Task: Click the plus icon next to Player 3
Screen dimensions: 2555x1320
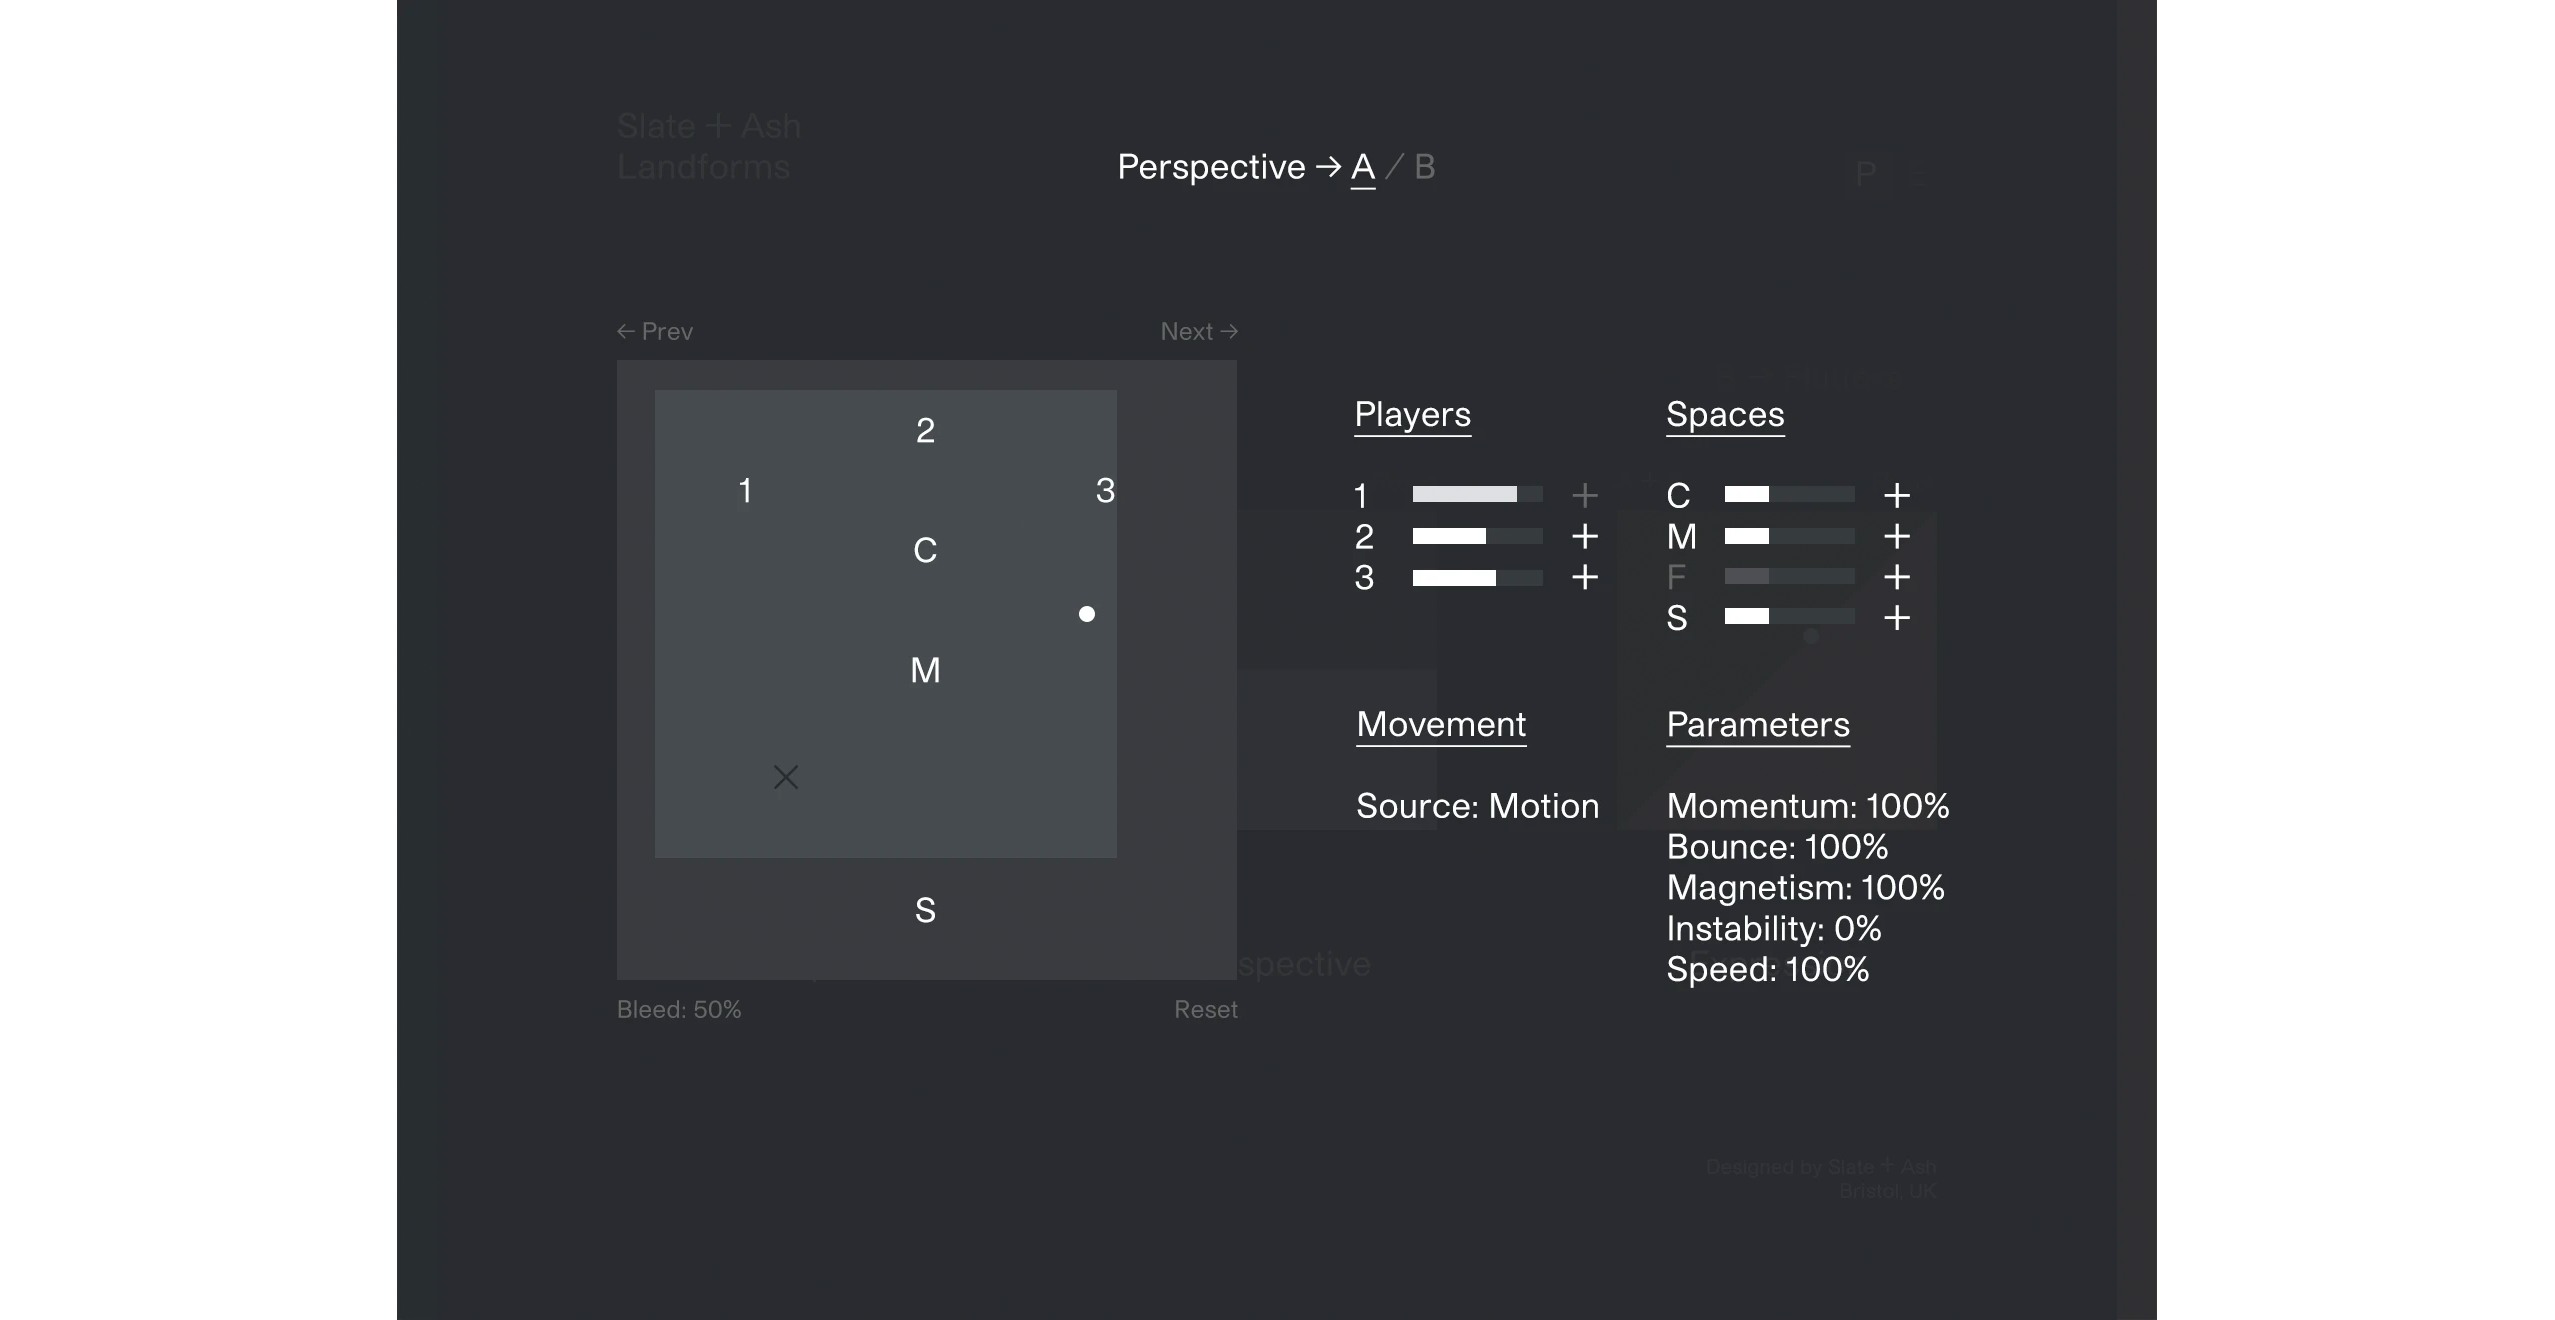Action: click(1584, 577)
